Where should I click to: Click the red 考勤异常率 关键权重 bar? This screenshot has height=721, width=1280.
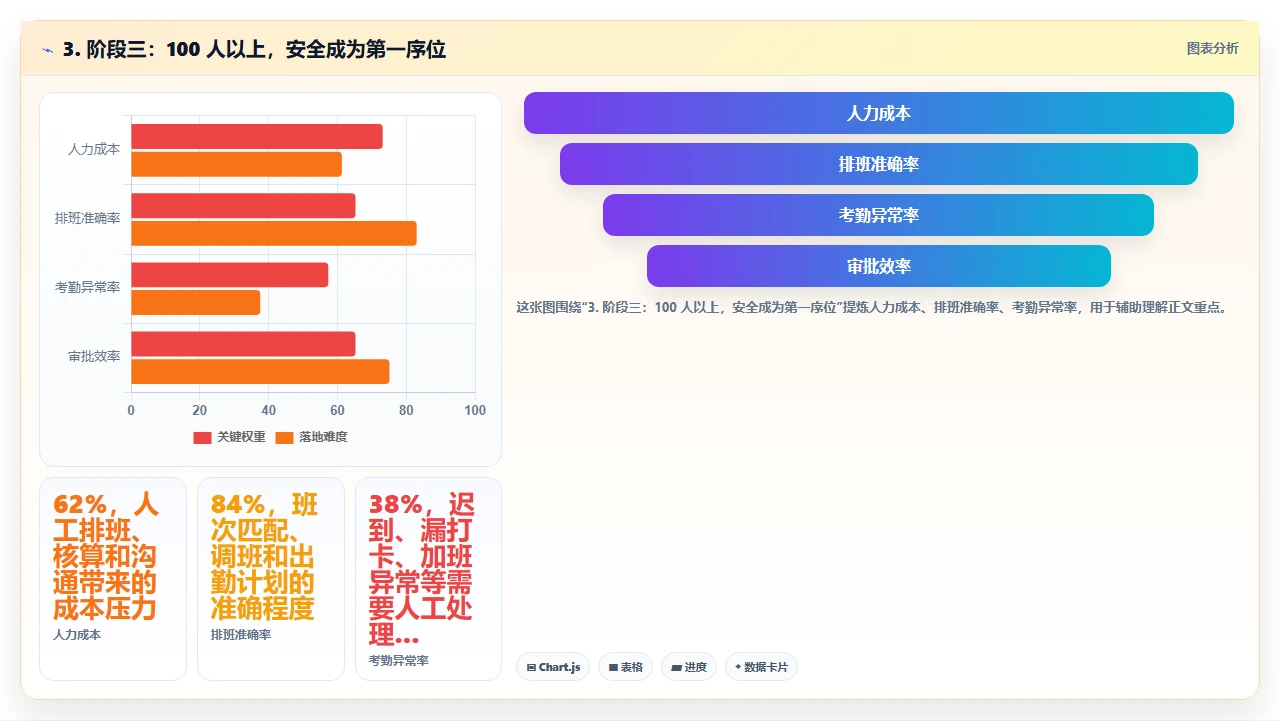229,275
